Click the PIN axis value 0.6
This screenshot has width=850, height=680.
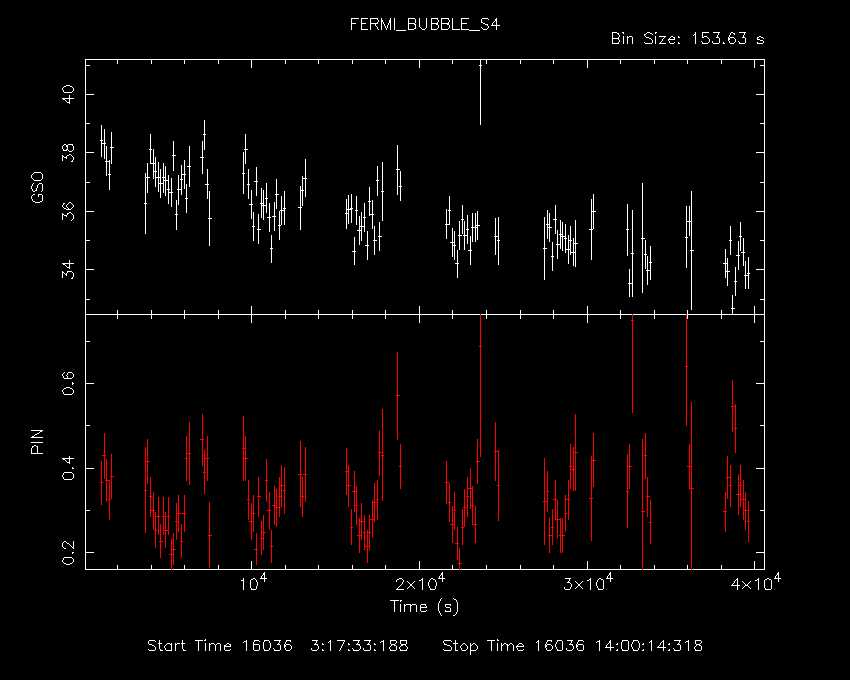click(69, 383)
